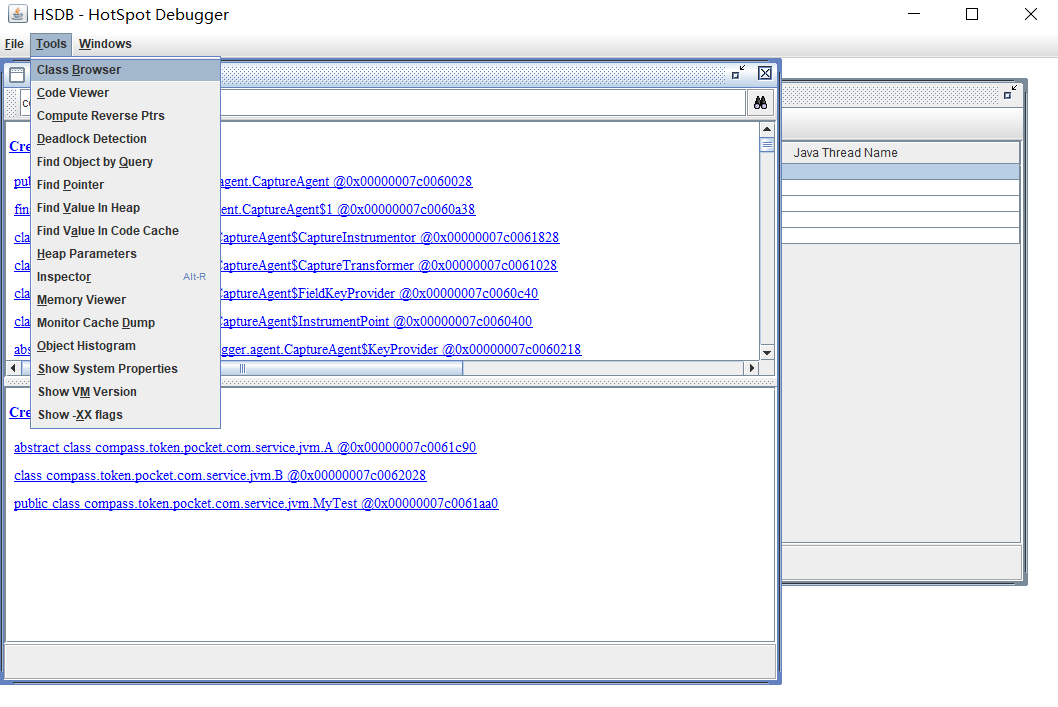
Task: Maximize the HSDB main window
Action: 972,14
